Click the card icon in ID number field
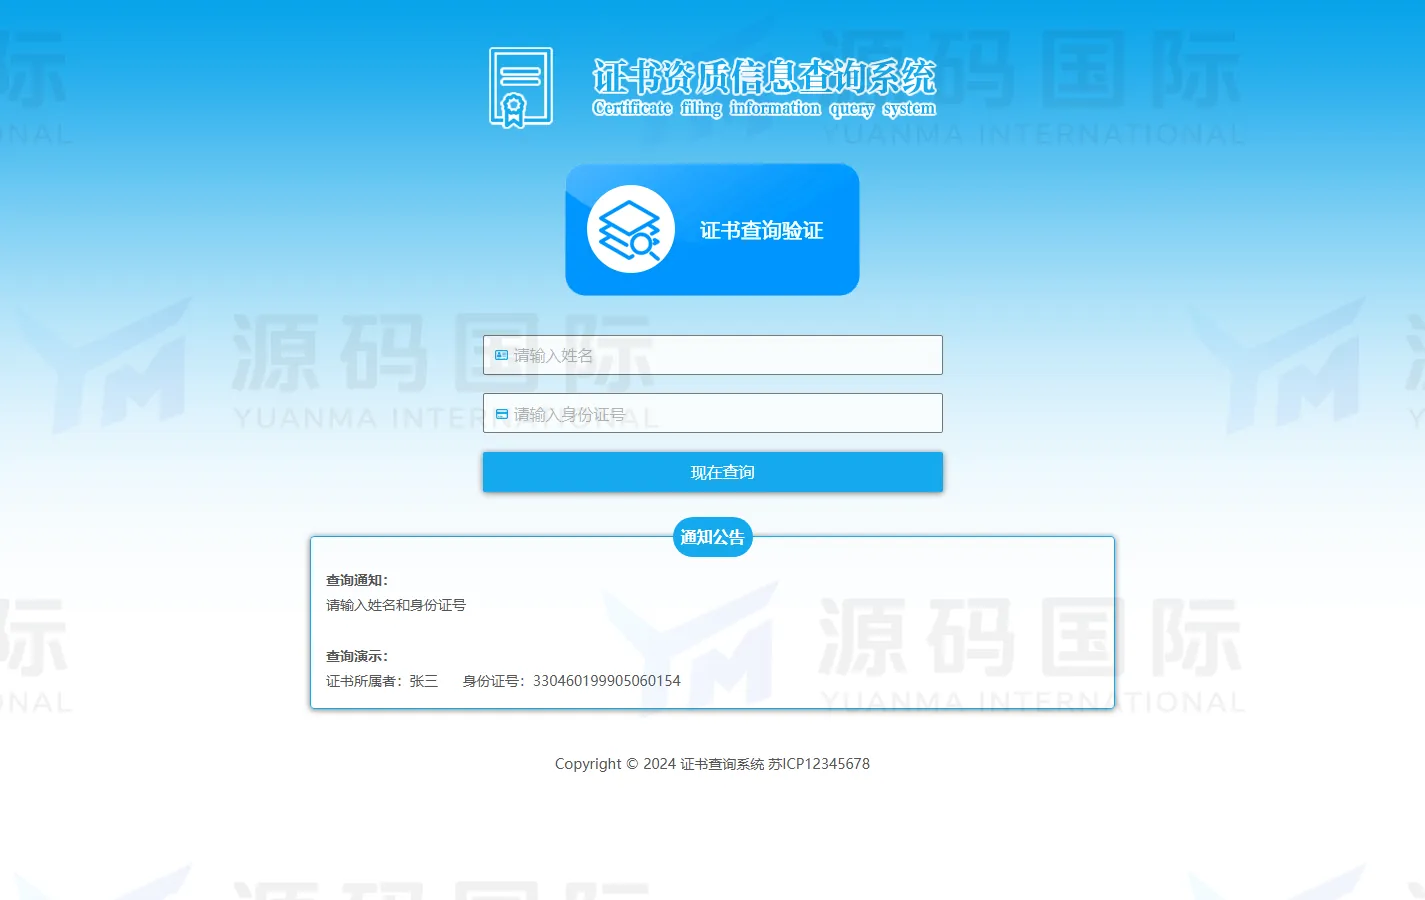1425x900 pixels. tap(501, 414)
